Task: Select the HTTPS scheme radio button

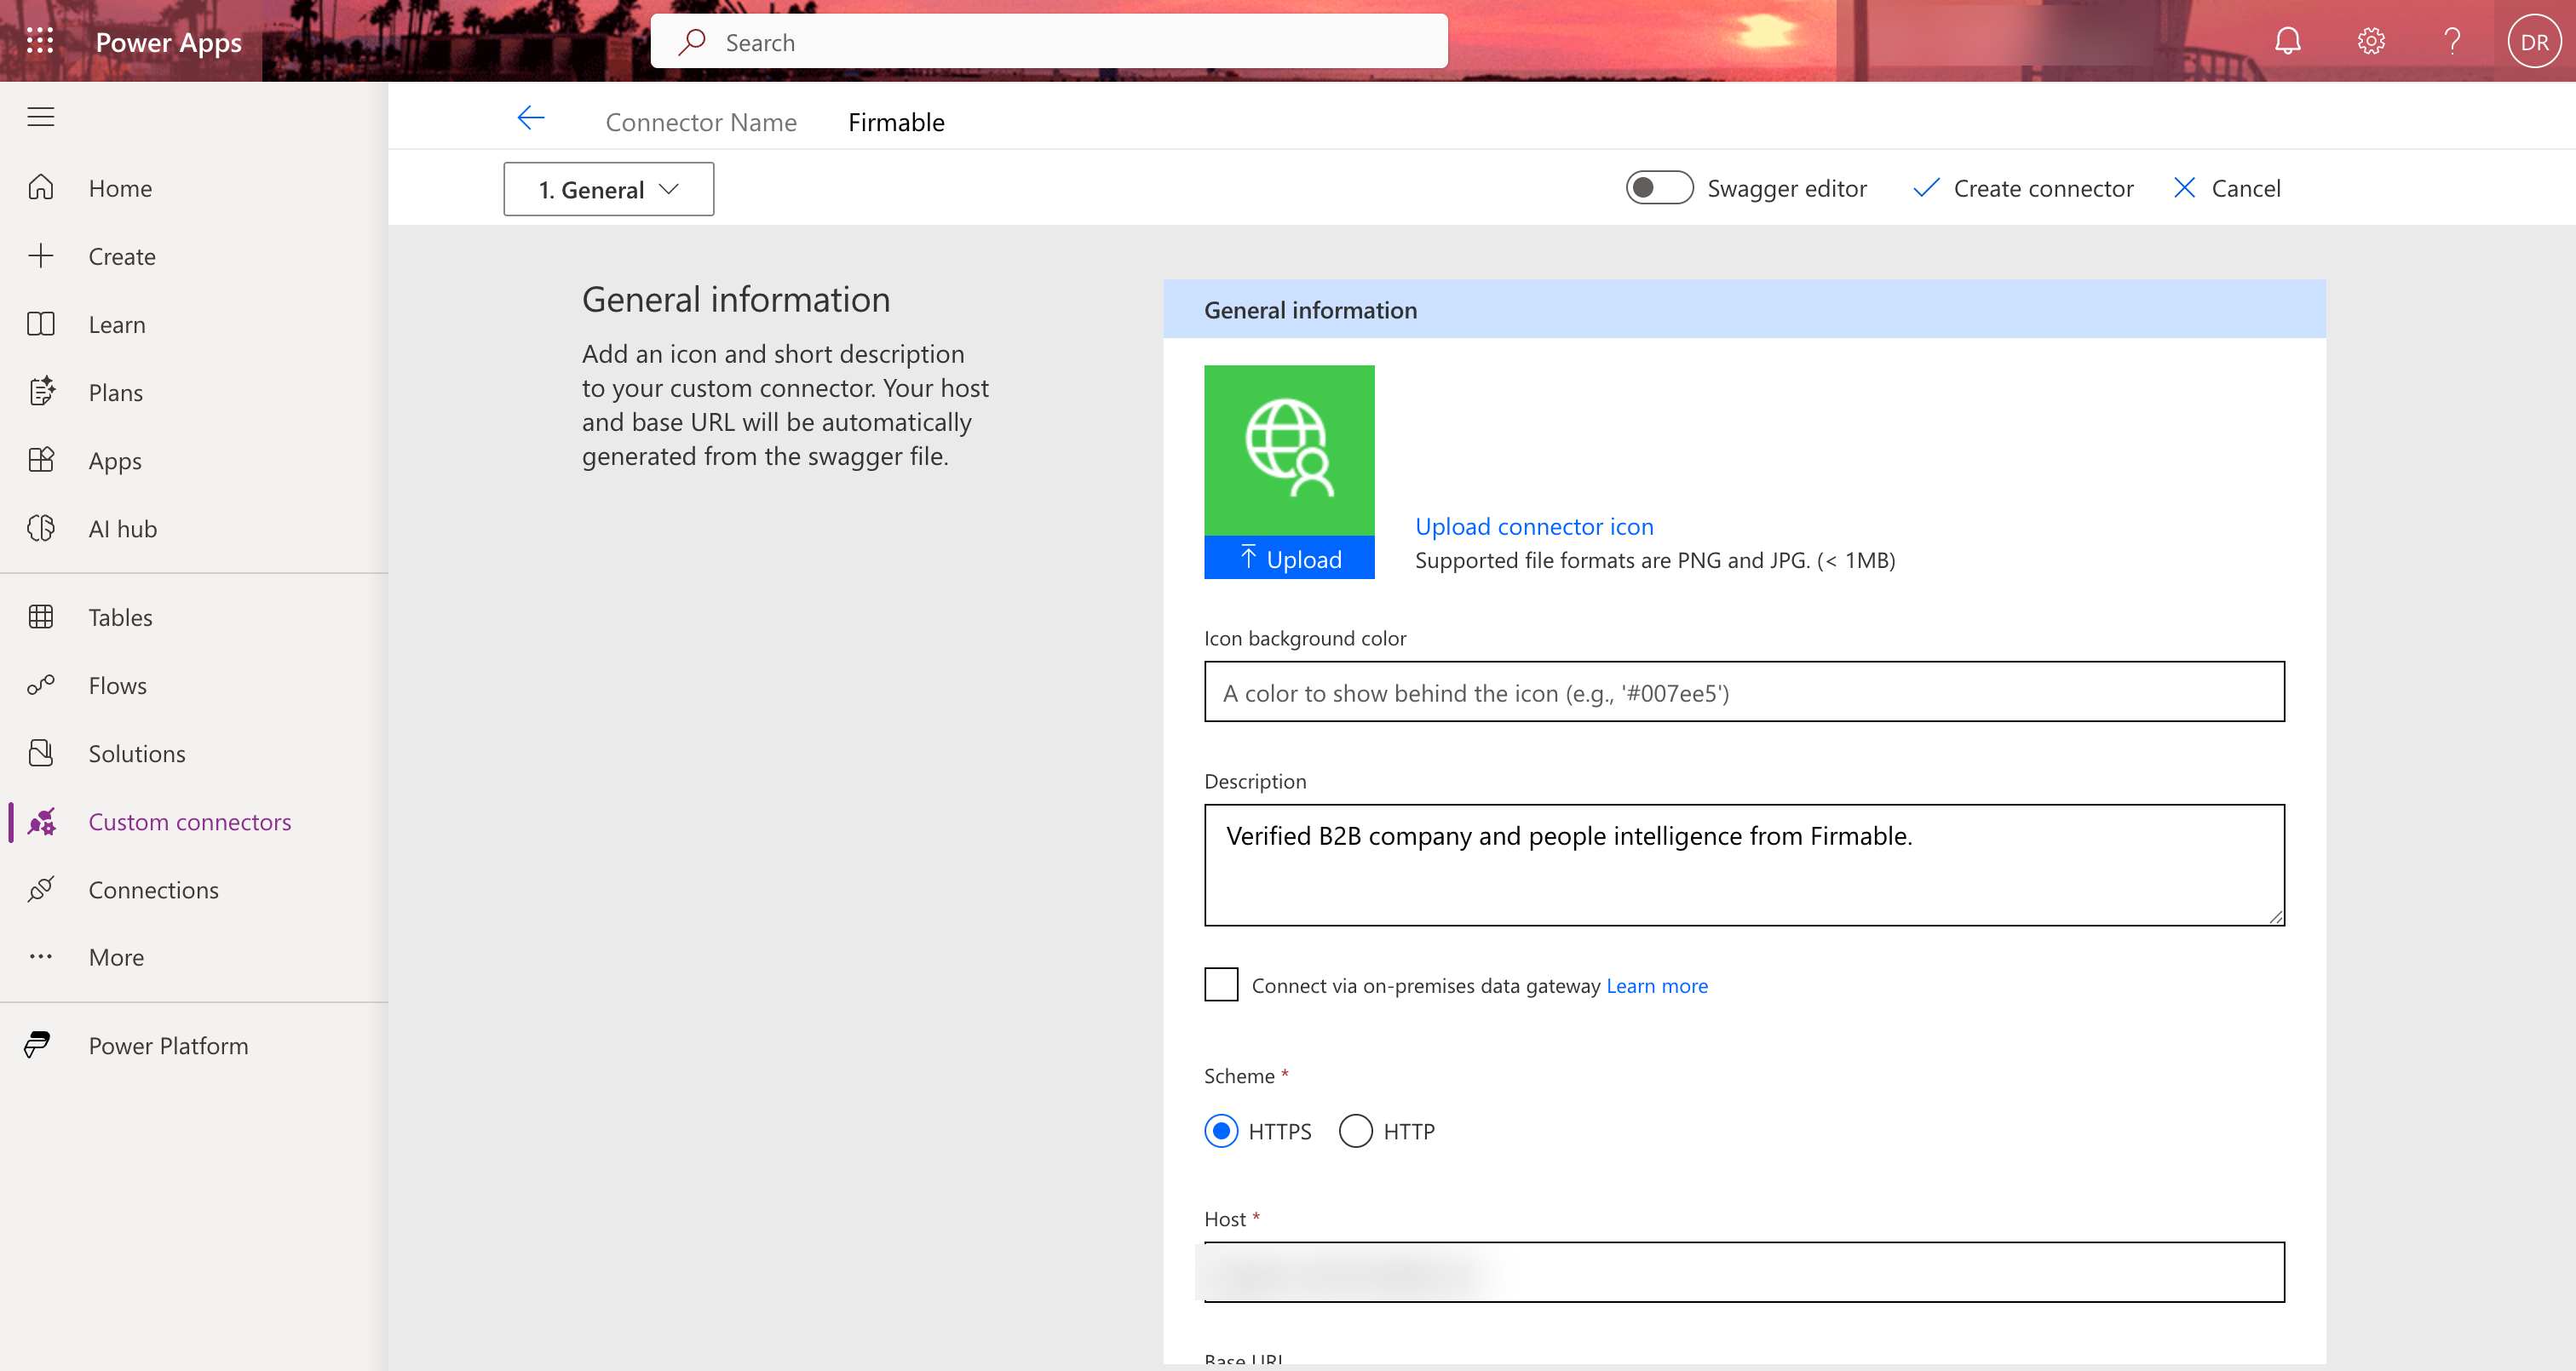Action: coord(1221,1131)
